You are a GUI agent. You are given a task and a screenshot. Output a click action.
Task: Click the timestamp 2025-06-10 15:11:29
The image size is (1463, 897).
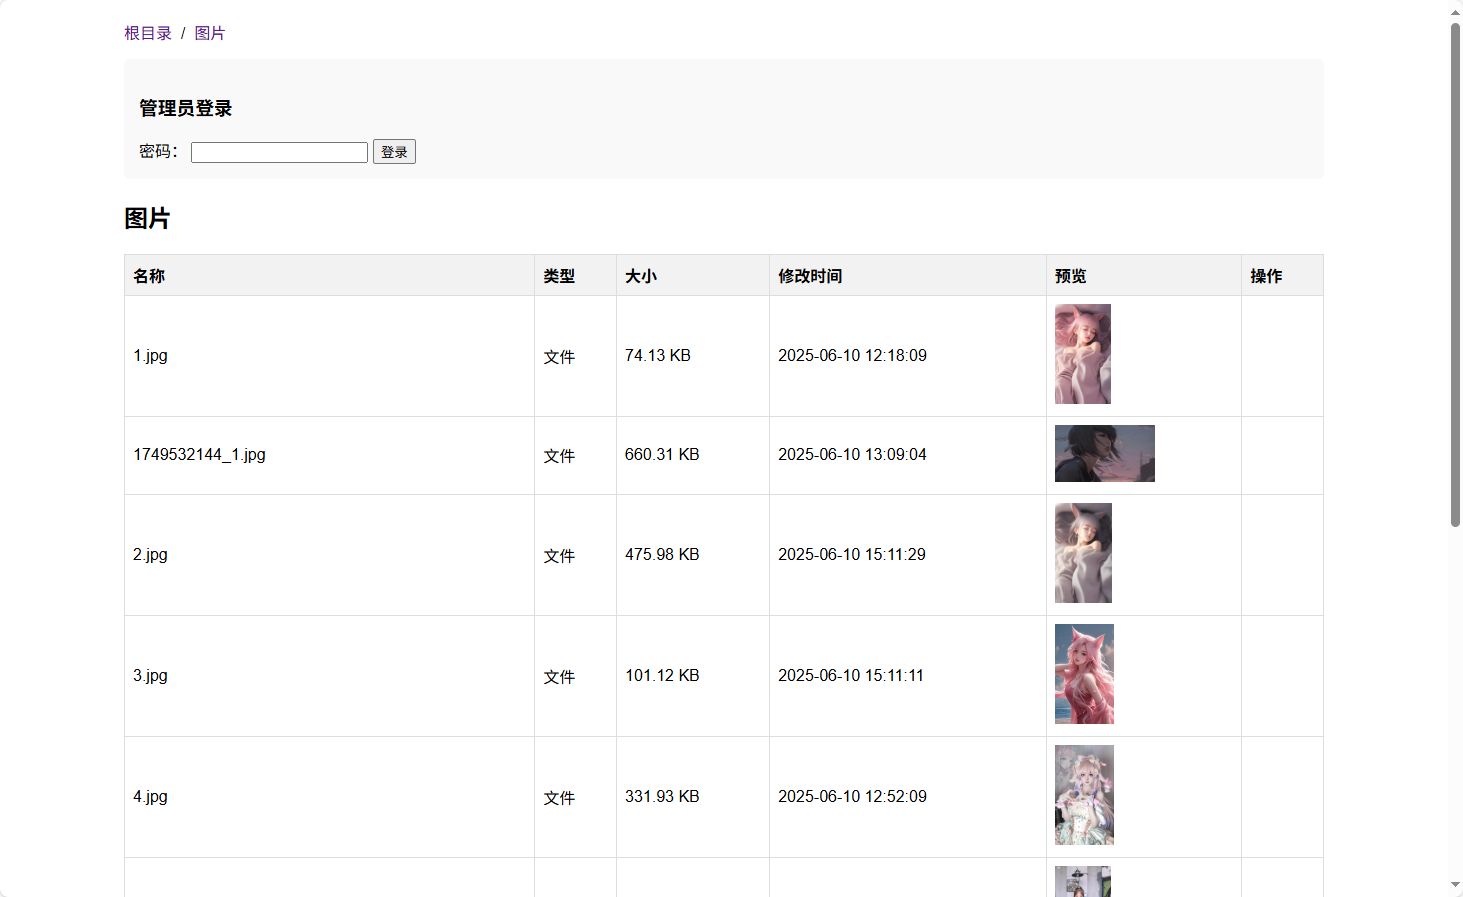(852, 555)
